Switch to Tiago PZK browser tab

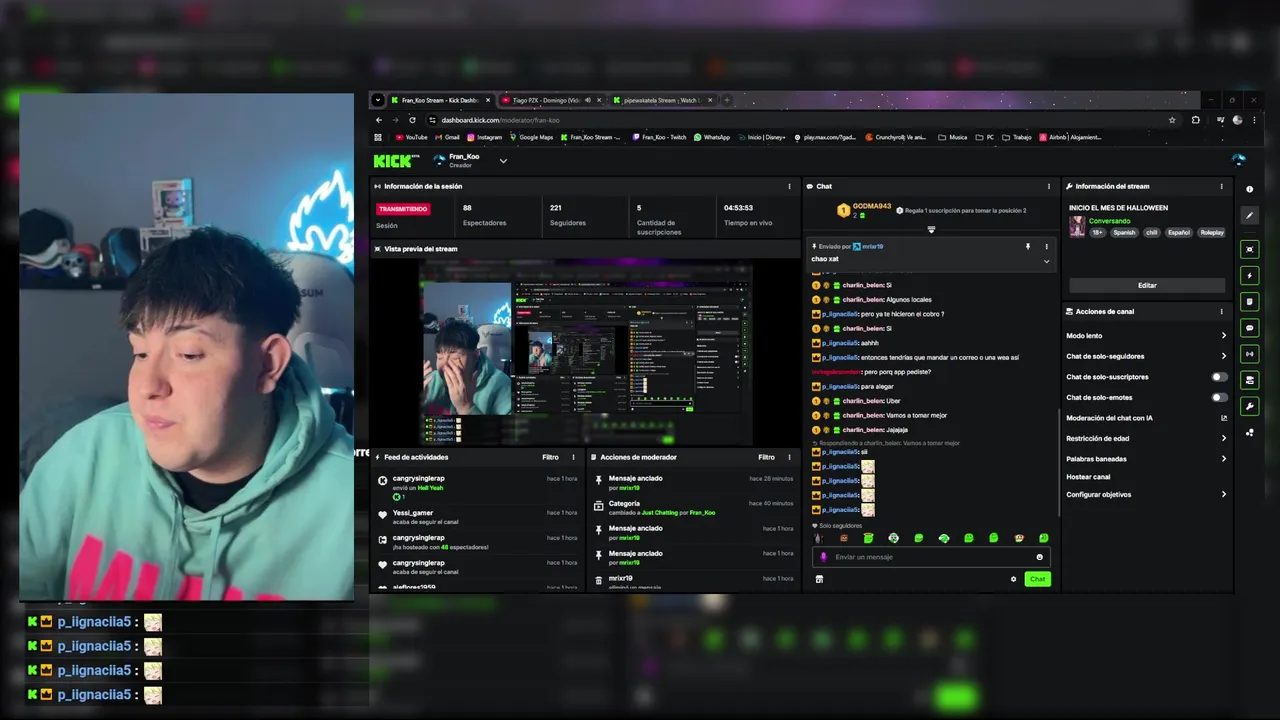(x=551, y=100)
